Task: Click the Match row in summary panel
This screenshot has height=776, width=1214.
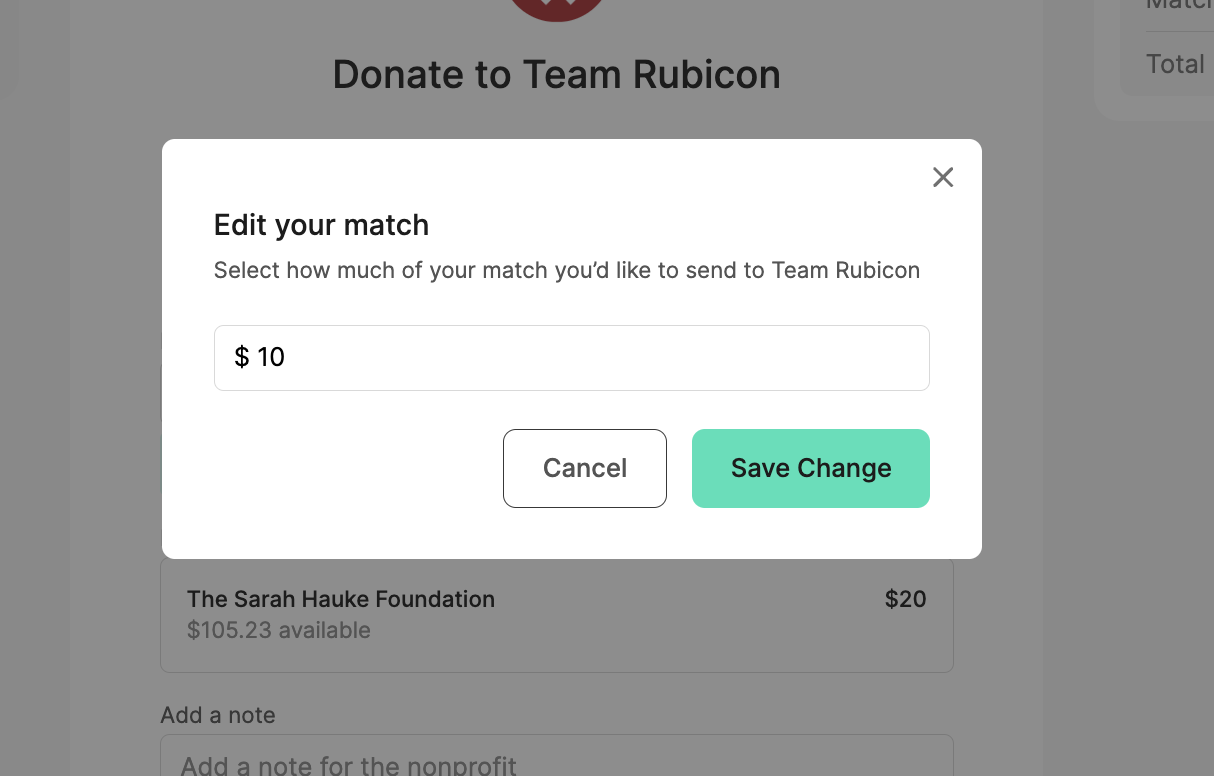Action: (1180, 5)
